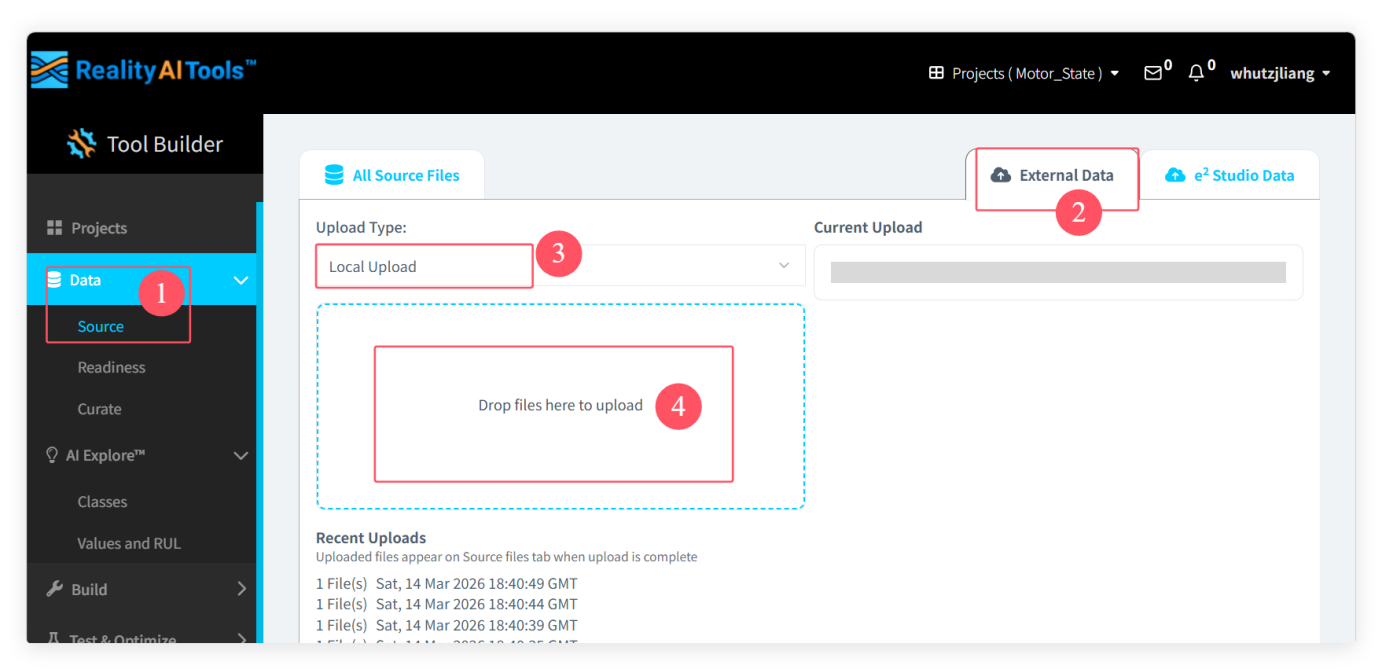
Task: Click the Projects sidebar grid icon
Action: [55, 228]
